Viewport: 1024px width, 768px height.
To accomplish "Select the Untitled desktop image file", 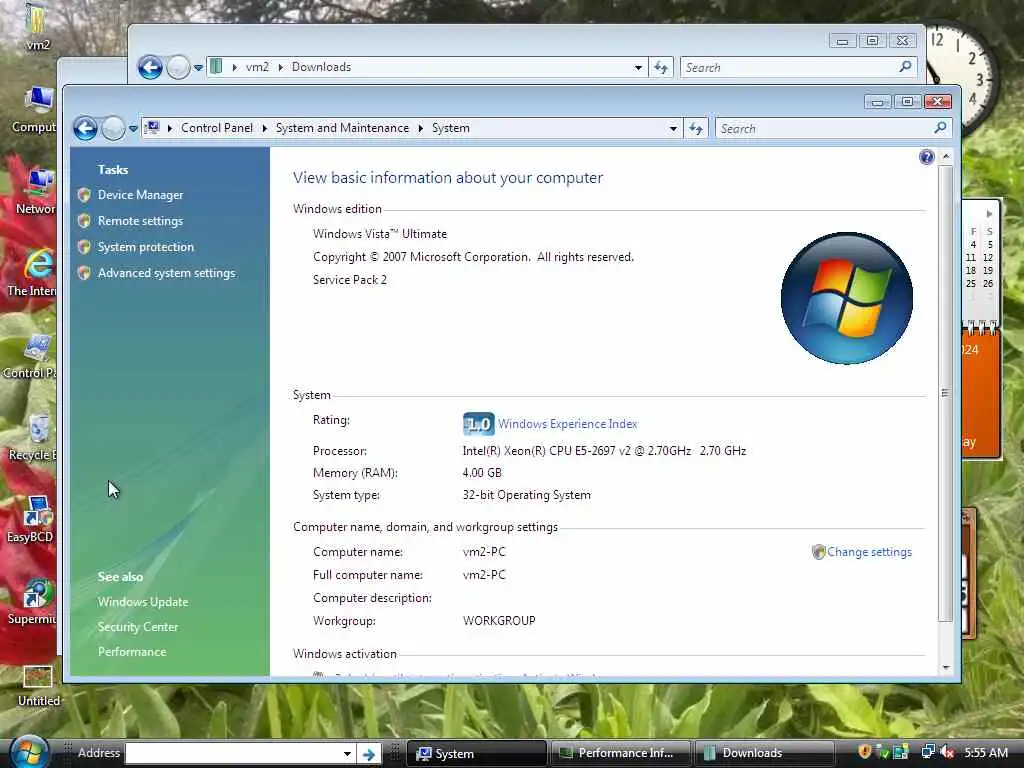I will tap(39, 686).
